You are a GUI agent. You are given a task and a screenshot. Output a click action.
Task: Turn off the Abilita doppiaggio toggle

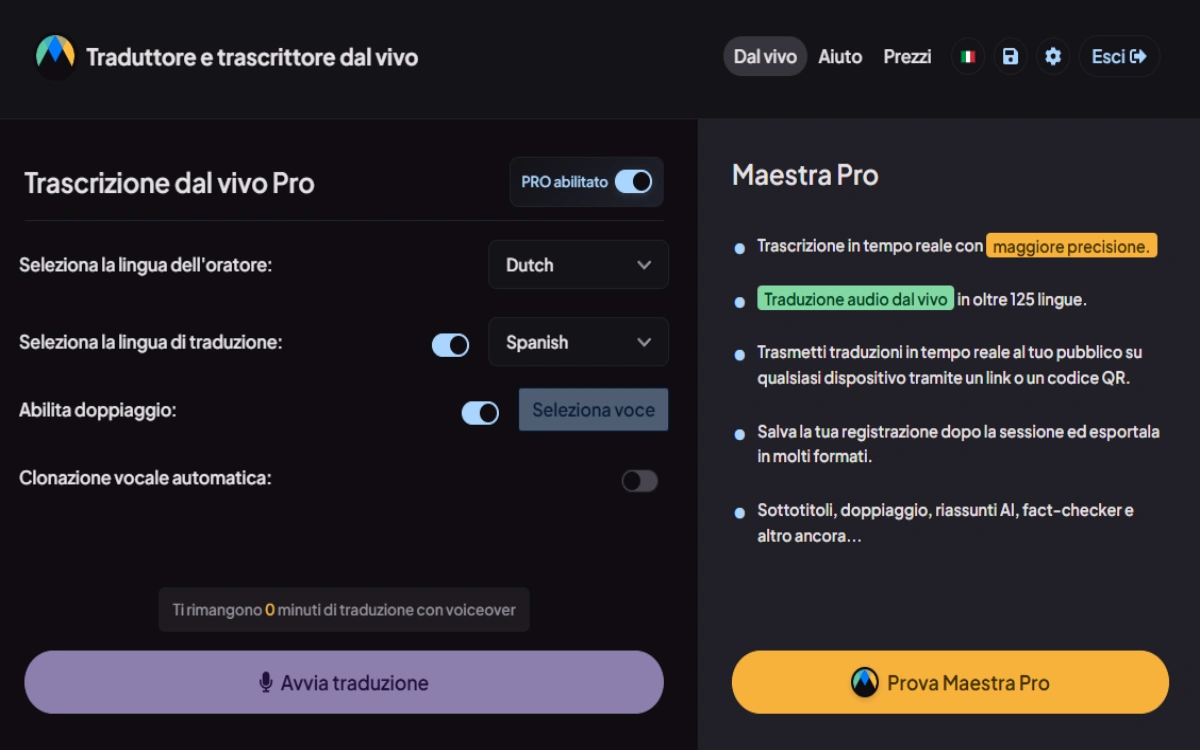(x=480, y=413)
